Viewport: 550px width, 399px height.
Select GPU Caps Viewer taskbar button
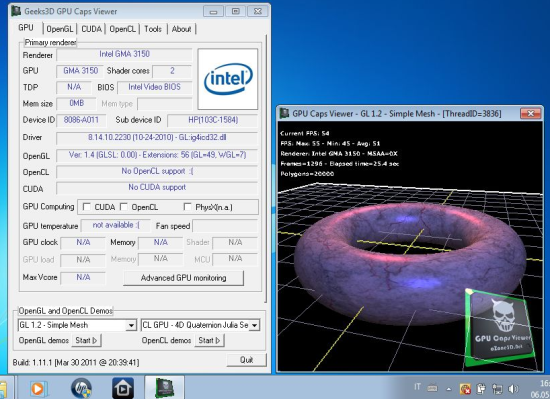coord(164,387)
